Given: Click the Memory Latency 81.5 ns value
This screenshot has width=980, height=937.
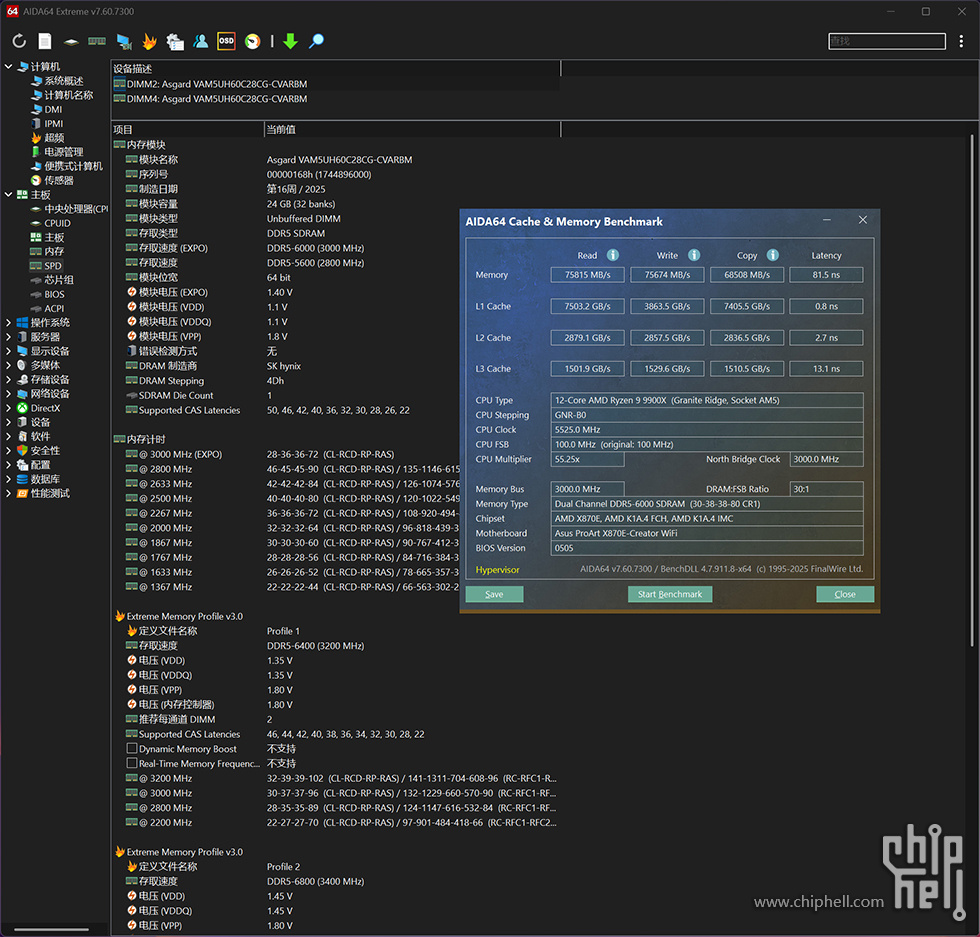Looking at the screenshot, I should pyautogui.click(x=826, y=274).
